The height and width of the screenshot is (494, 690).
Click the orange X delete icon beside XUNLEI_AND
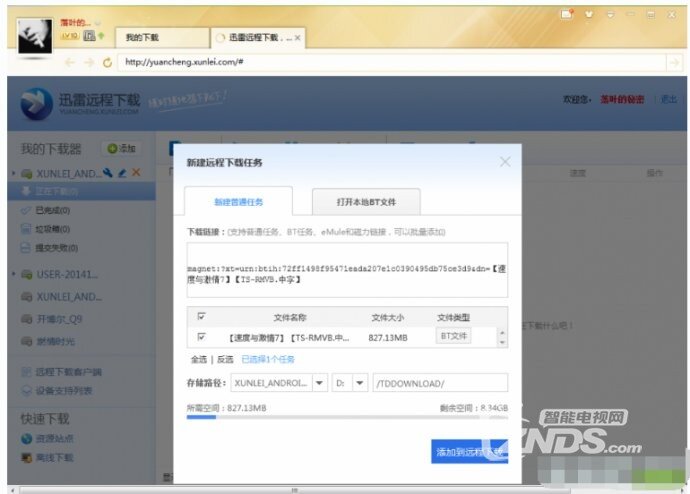[136, 172]
